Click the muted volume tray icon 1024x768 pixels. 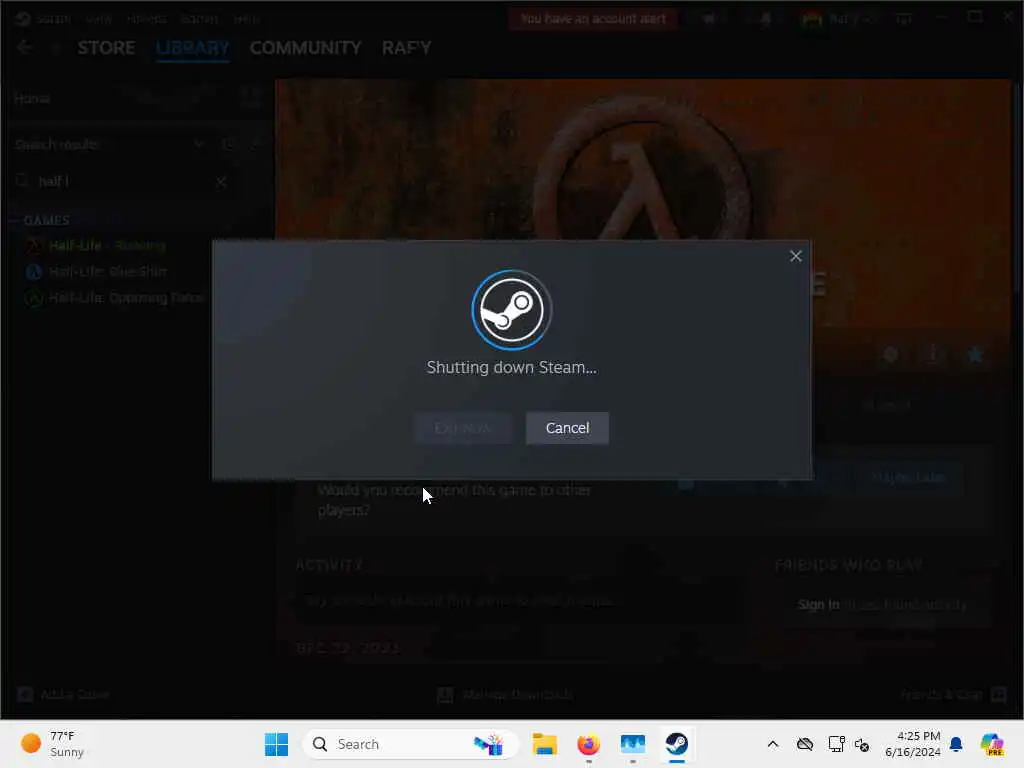pos(862,744)
